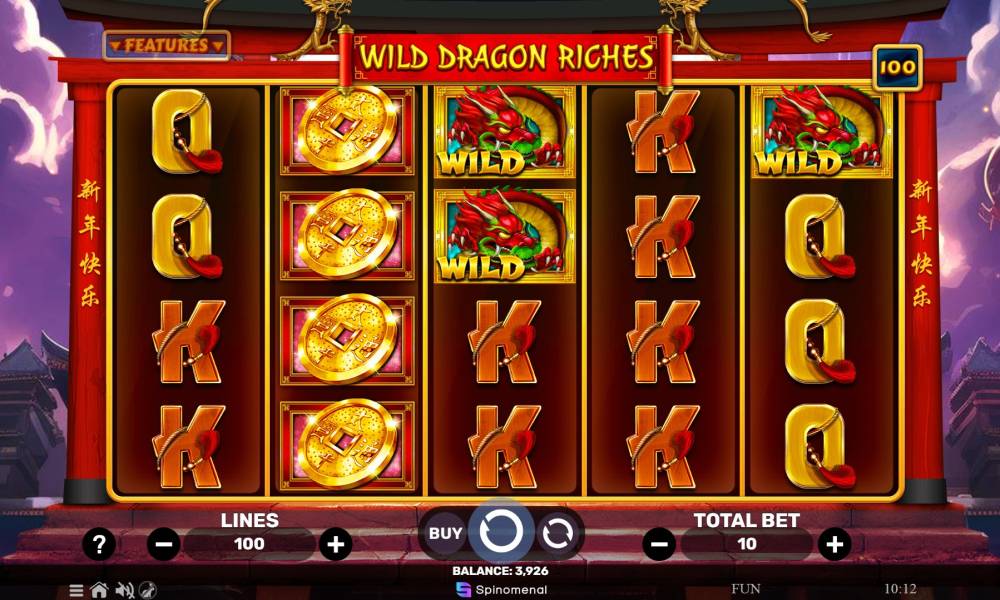Viewport: 1000px width, 600px height.
Task: Spin the reels with the center spin button
Action: click(501, 531)
